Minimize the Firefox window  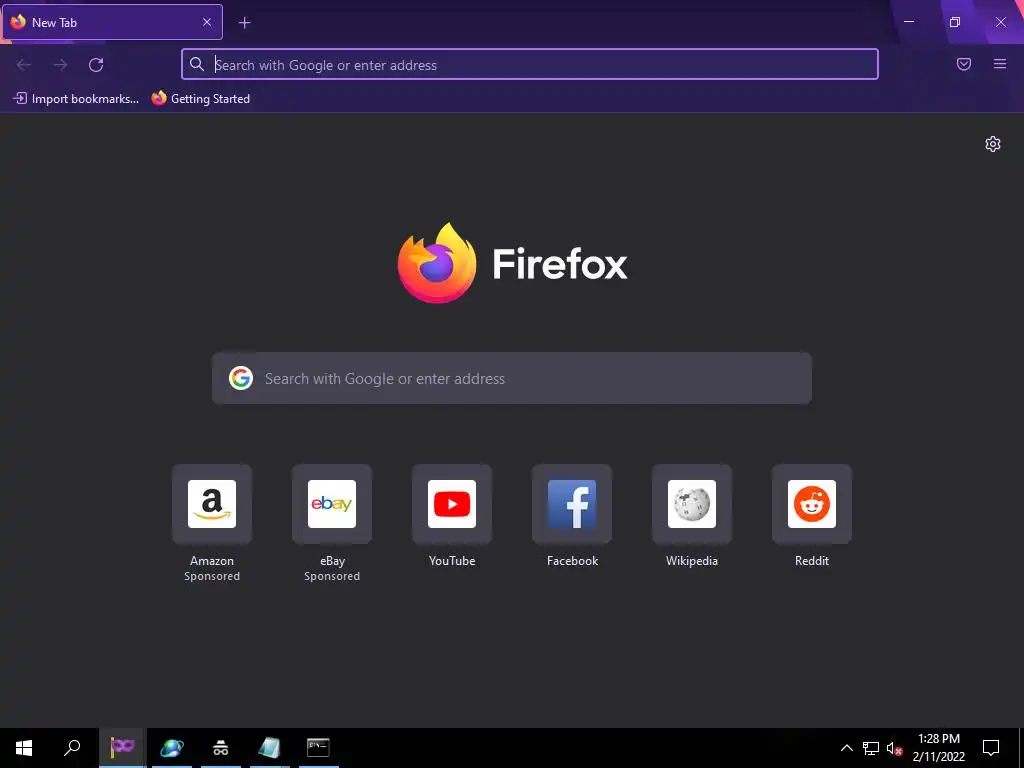[909, 22]
